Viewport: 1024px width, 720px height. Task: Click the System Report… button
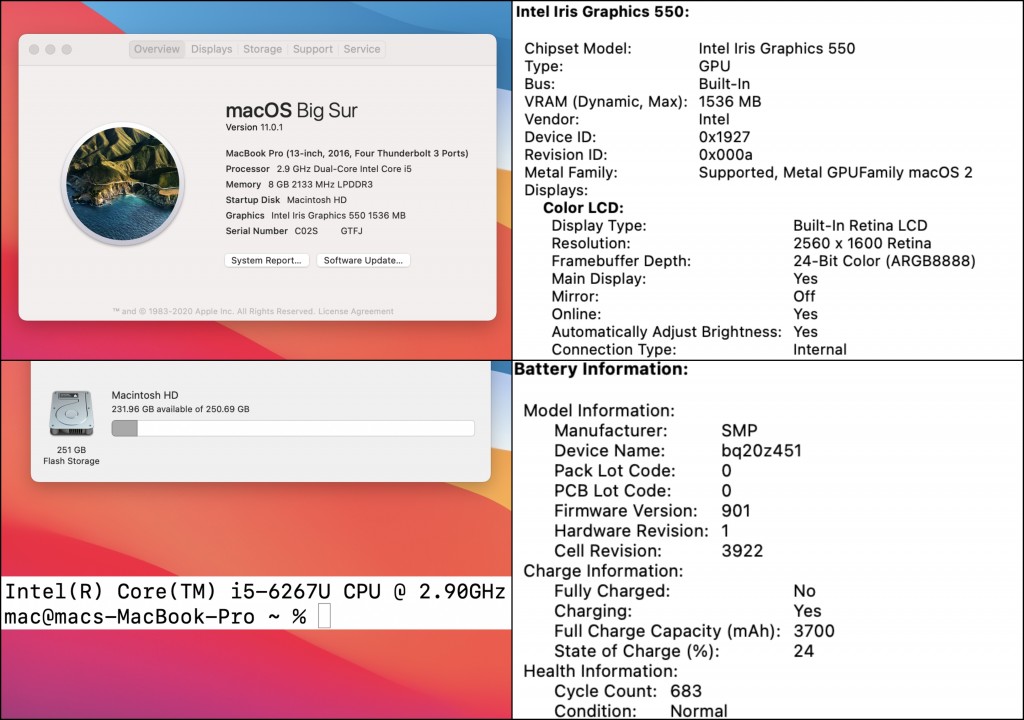point(266,260)
